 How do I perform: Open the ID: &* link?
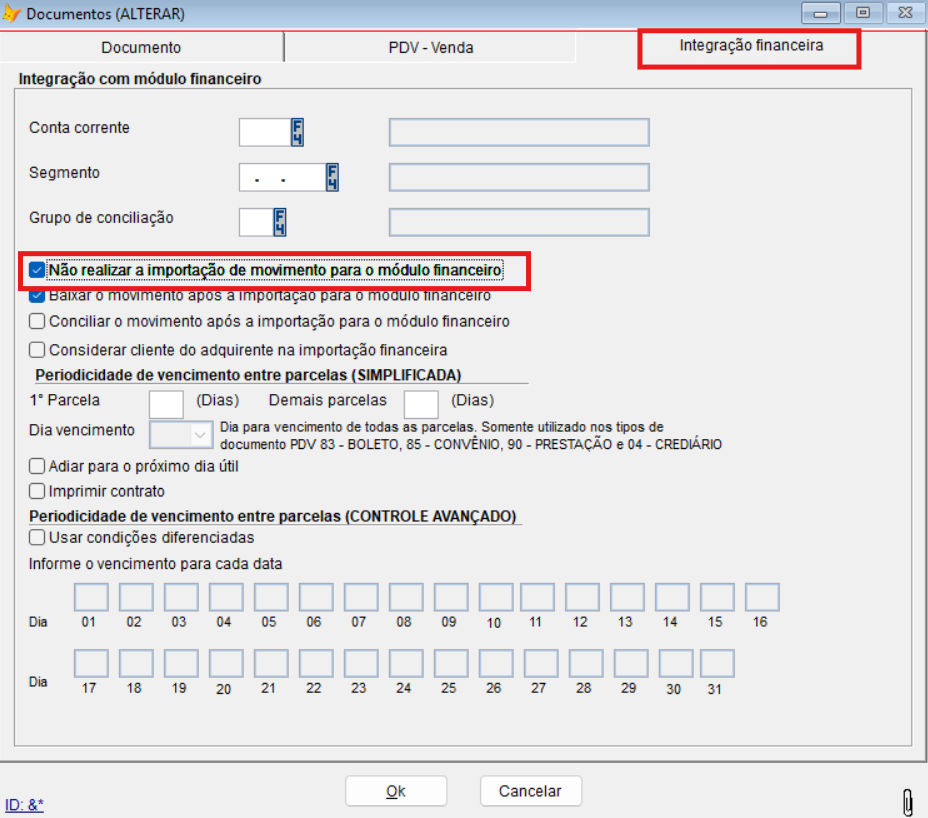24,804
